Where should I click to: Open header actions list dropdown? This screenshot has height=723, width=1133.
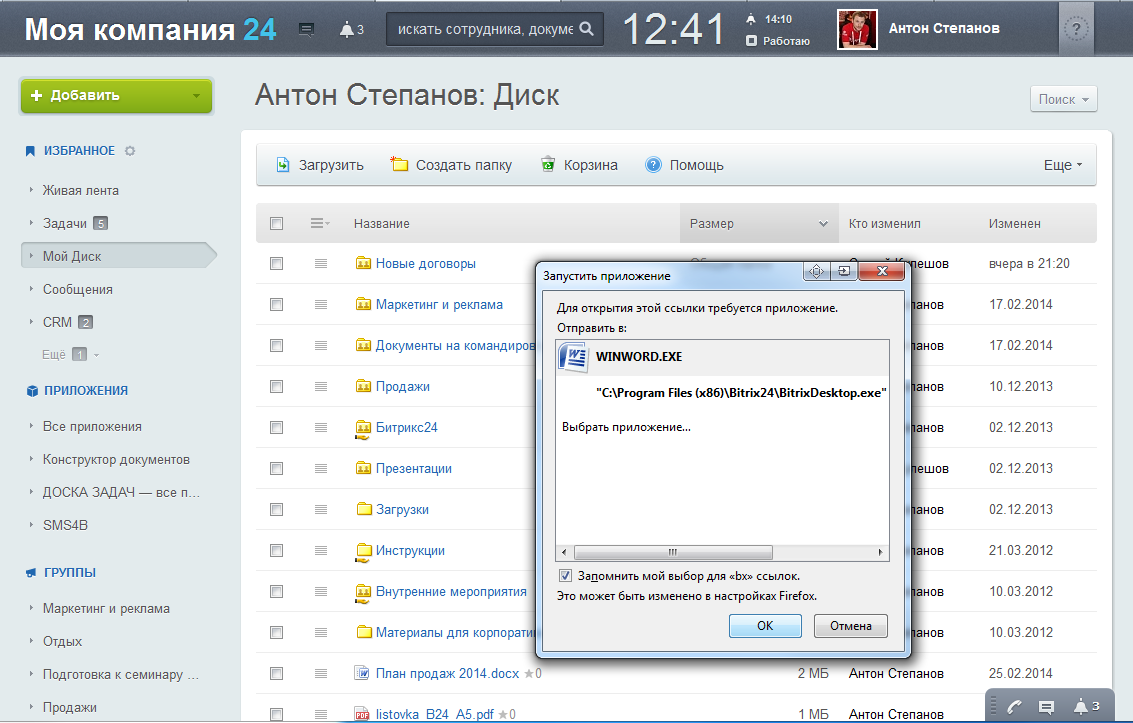320,223
